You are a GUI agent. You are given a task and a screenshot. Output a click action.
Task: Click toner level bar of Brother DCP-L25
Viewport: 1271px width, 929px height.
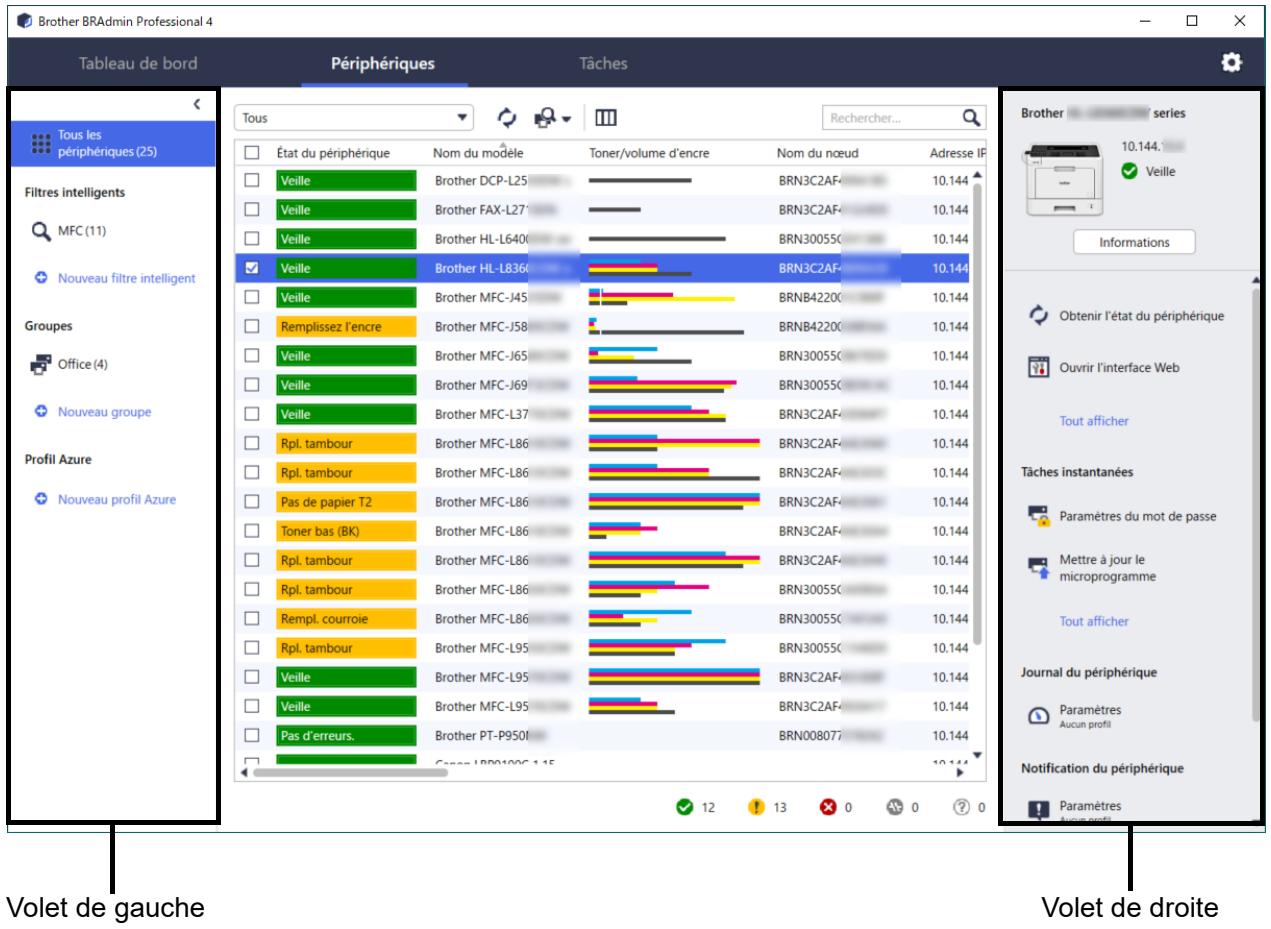click(640, 181)
